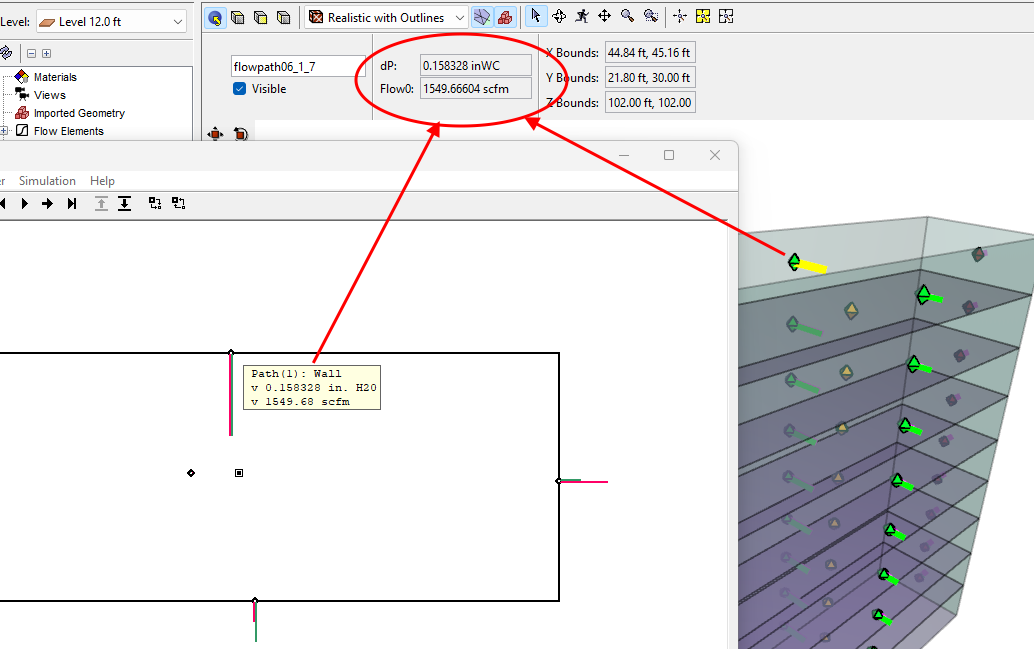Activate the orbit view tool

pos(559,16)
